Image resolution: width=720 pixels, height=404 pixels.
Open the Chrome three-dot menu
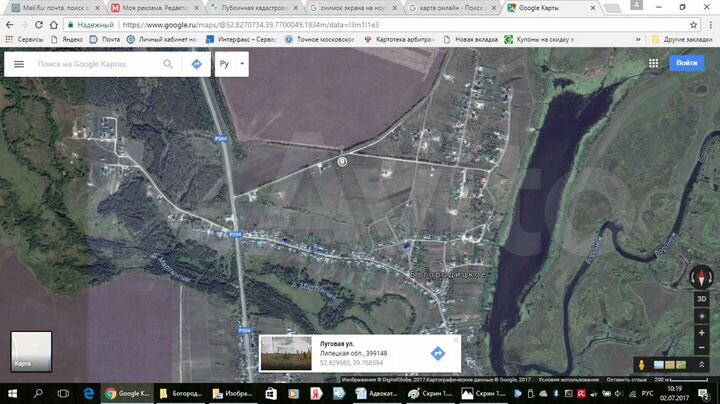coord(711,25)
